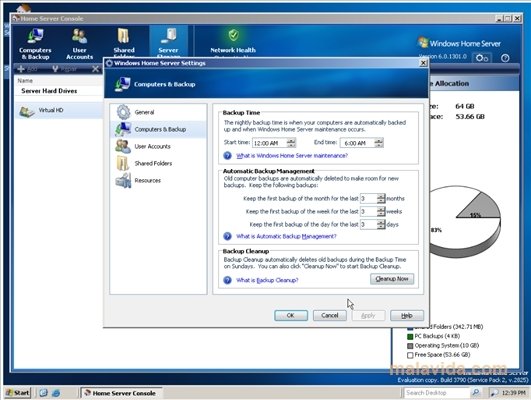531x400 pixels.
Task: Click the Shared Folders folder icon in settings
Action: [x=123, y=163]
